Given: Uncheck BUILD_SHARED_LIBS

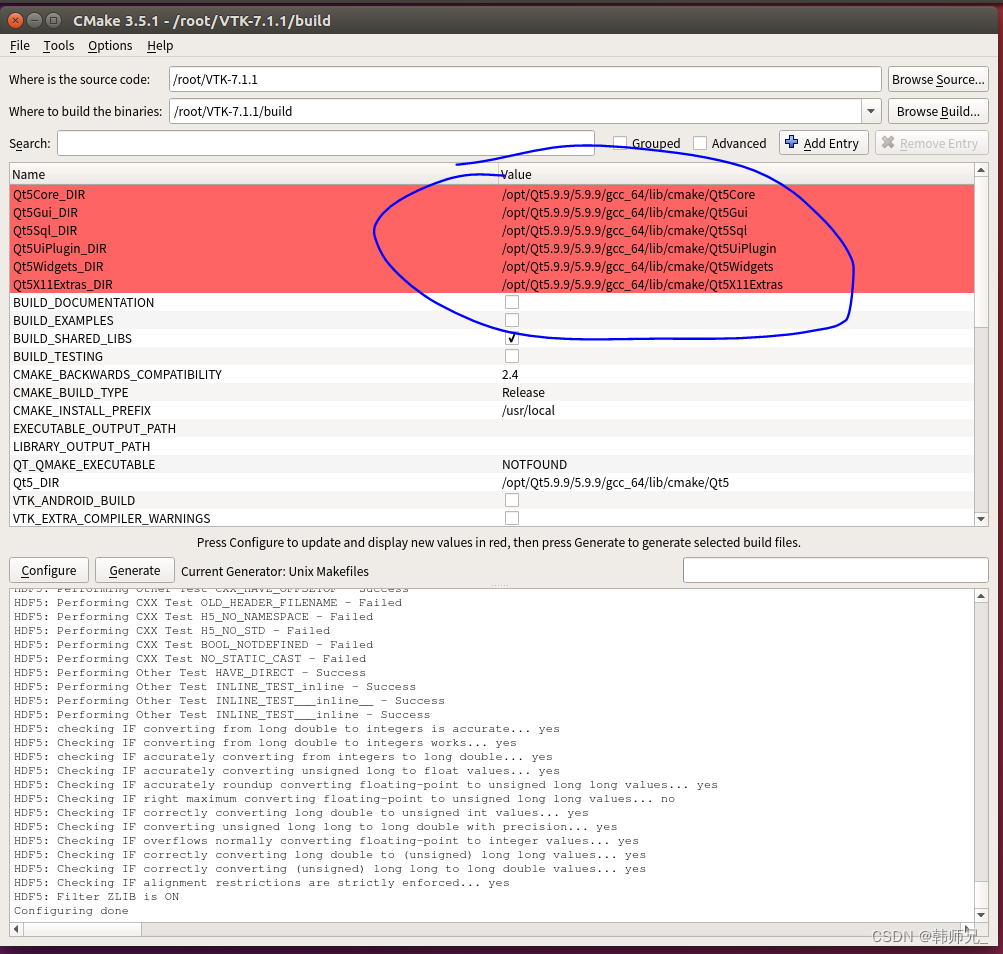Looking at the screenshot, I should [511, 338].
